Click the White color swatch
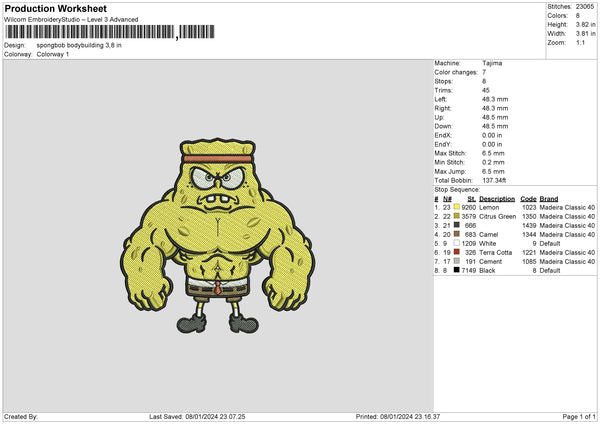The image size is (600, 424). [x=457, y=243]
